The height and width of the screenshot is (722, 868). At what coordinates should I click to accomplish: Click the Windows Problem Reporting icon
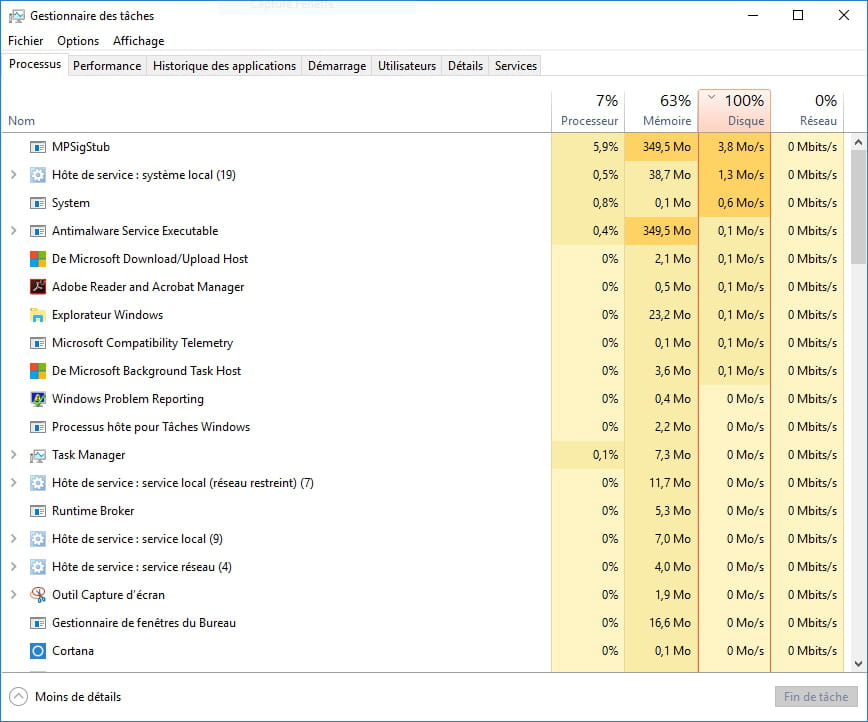point(38,399)
